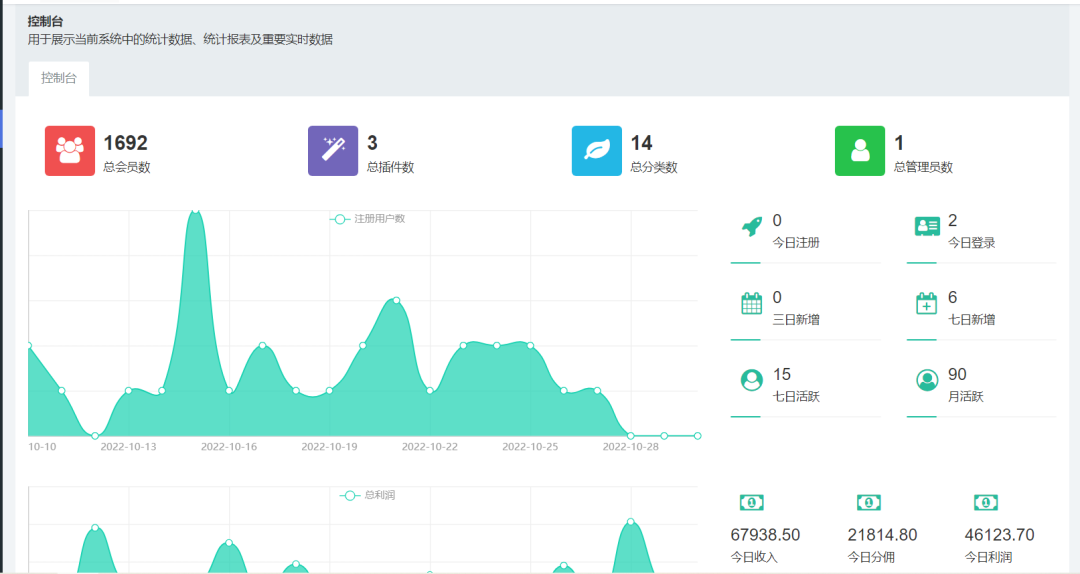The height and width of the screenshot is (574, 1080).
Task: Click the money icon above 今日分佣
Action: click(869, 503)
